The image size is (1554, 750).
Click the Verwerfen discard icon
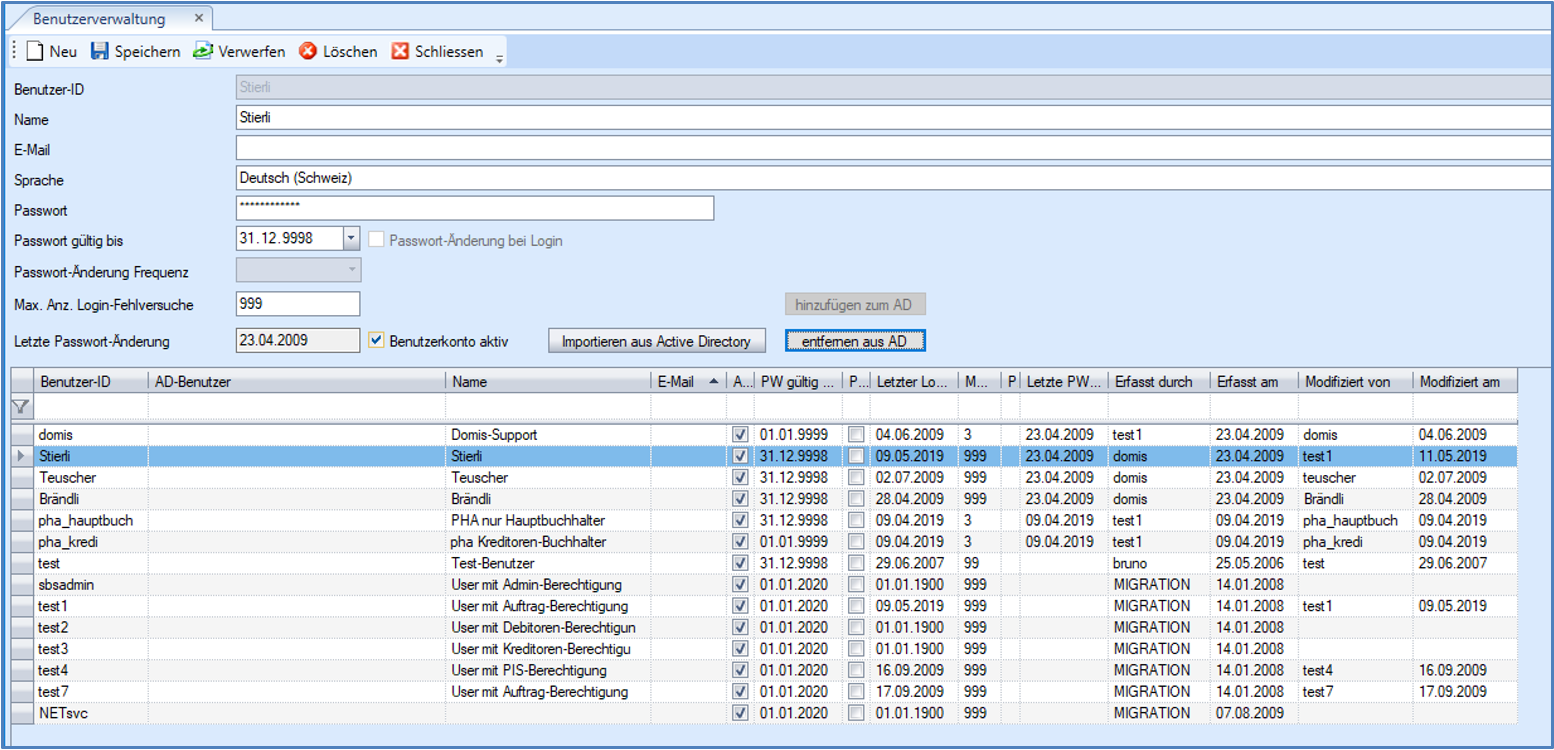pos(203,52)
